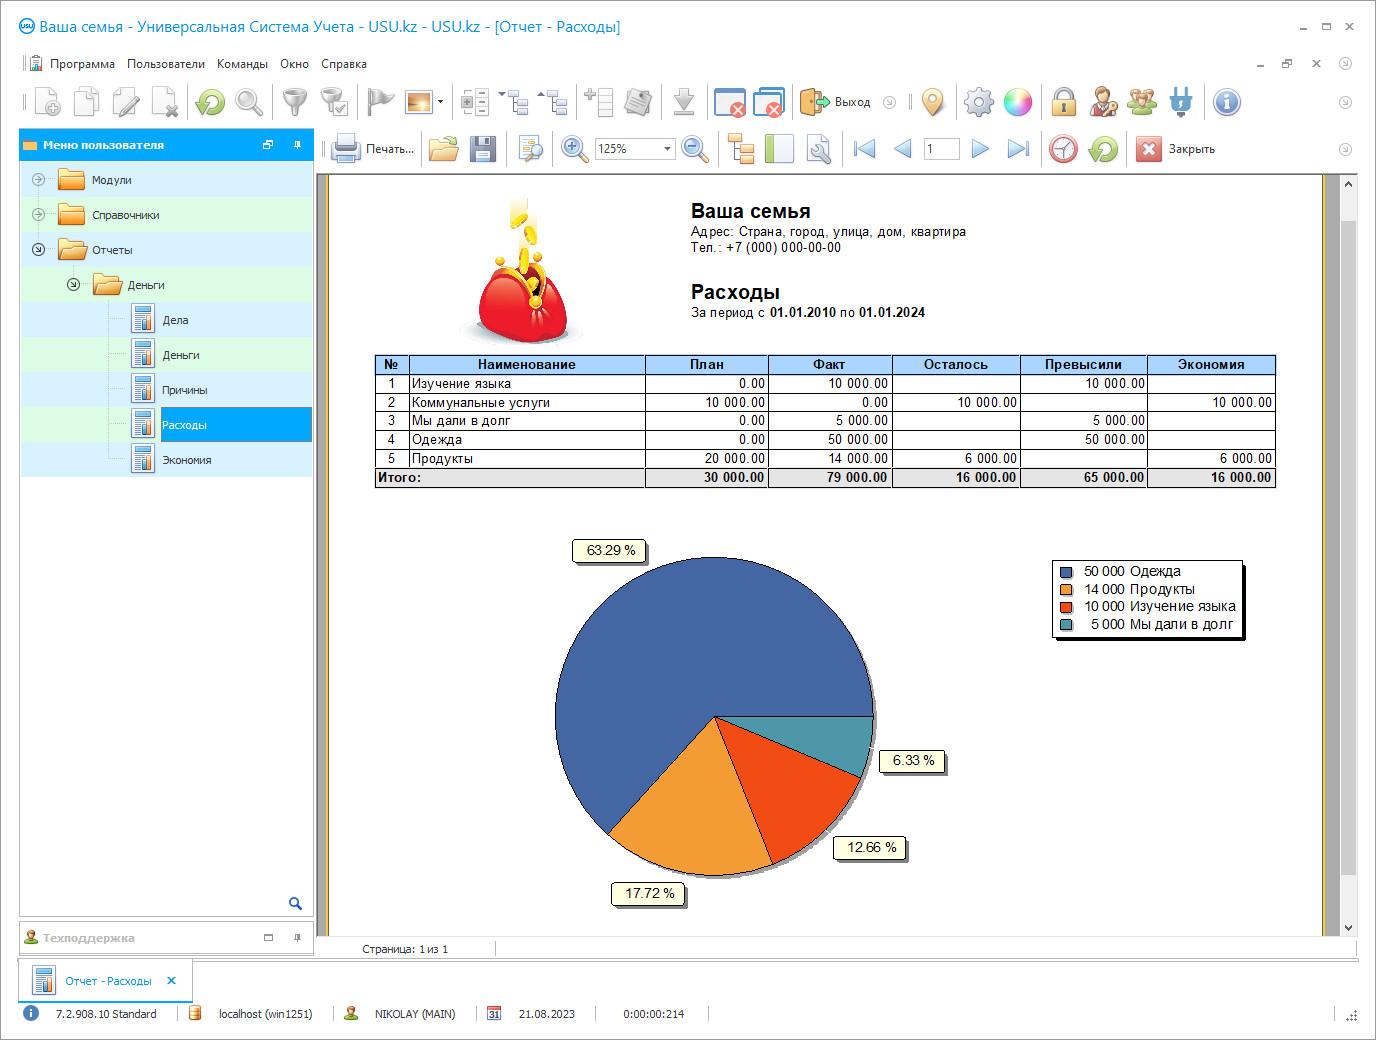Click the gray flag icon
Viewport: 1376px width, 1040px height.
(380, 102)
